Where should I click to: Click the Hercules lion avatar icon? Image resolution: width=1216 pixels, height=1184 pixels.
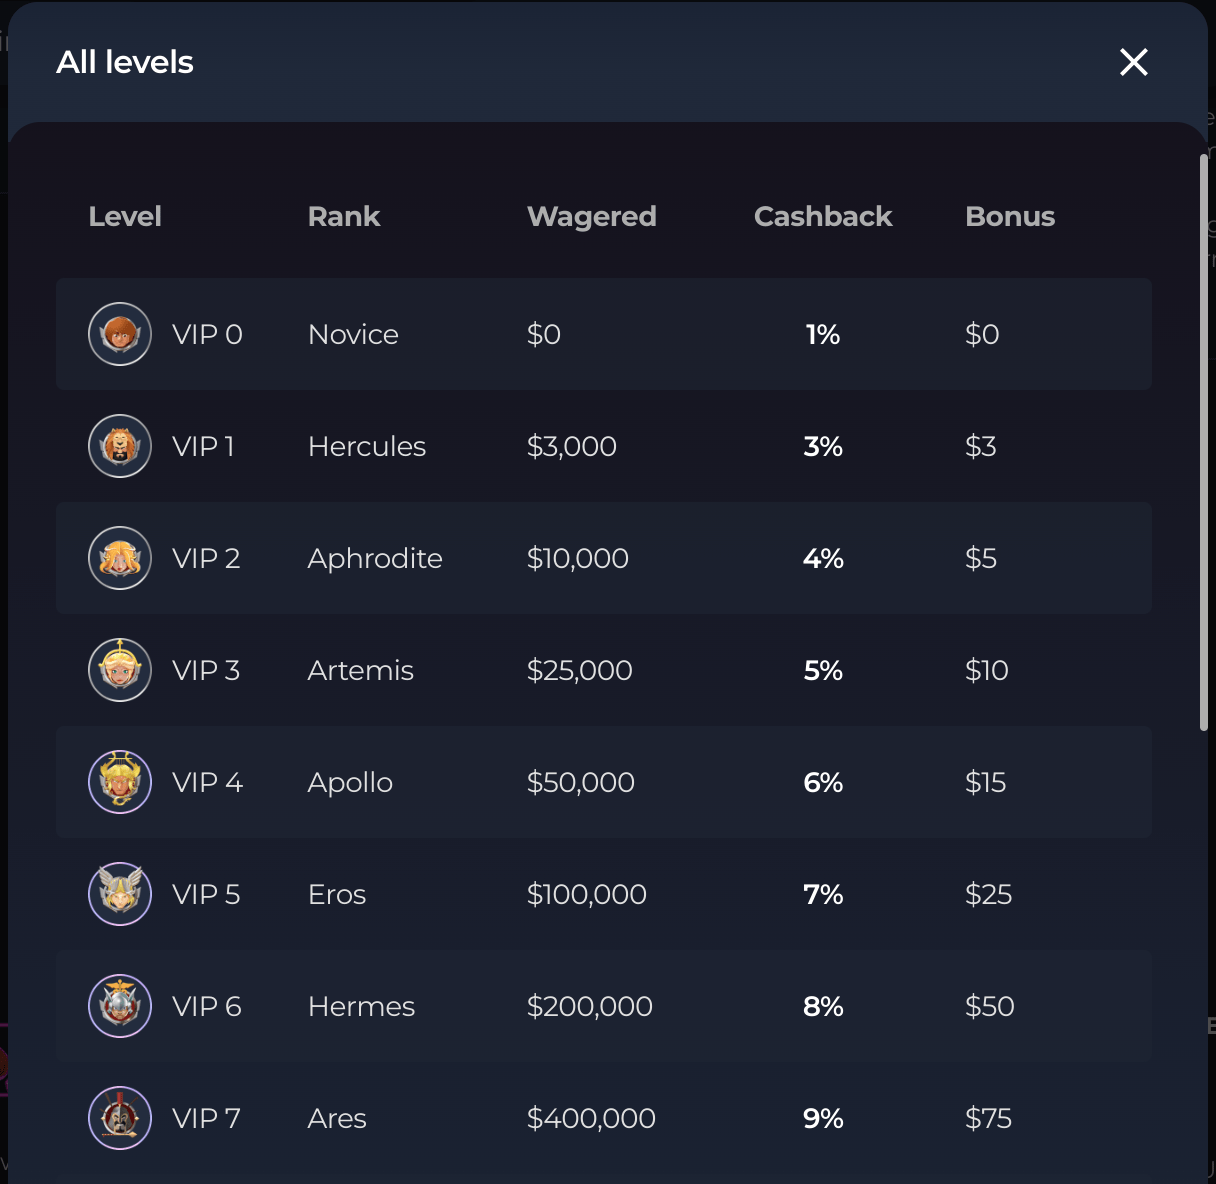coord(120,446)
